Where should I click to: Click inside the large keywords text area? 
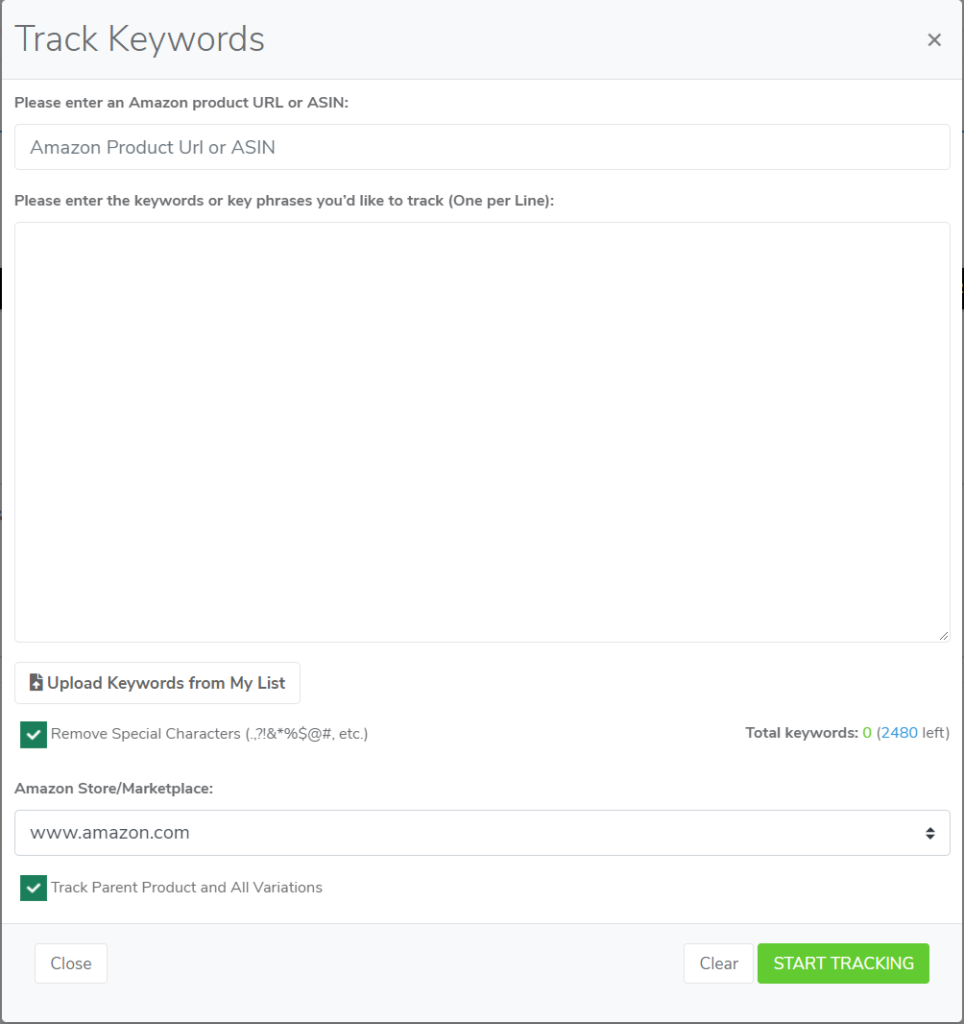point(482,431)
